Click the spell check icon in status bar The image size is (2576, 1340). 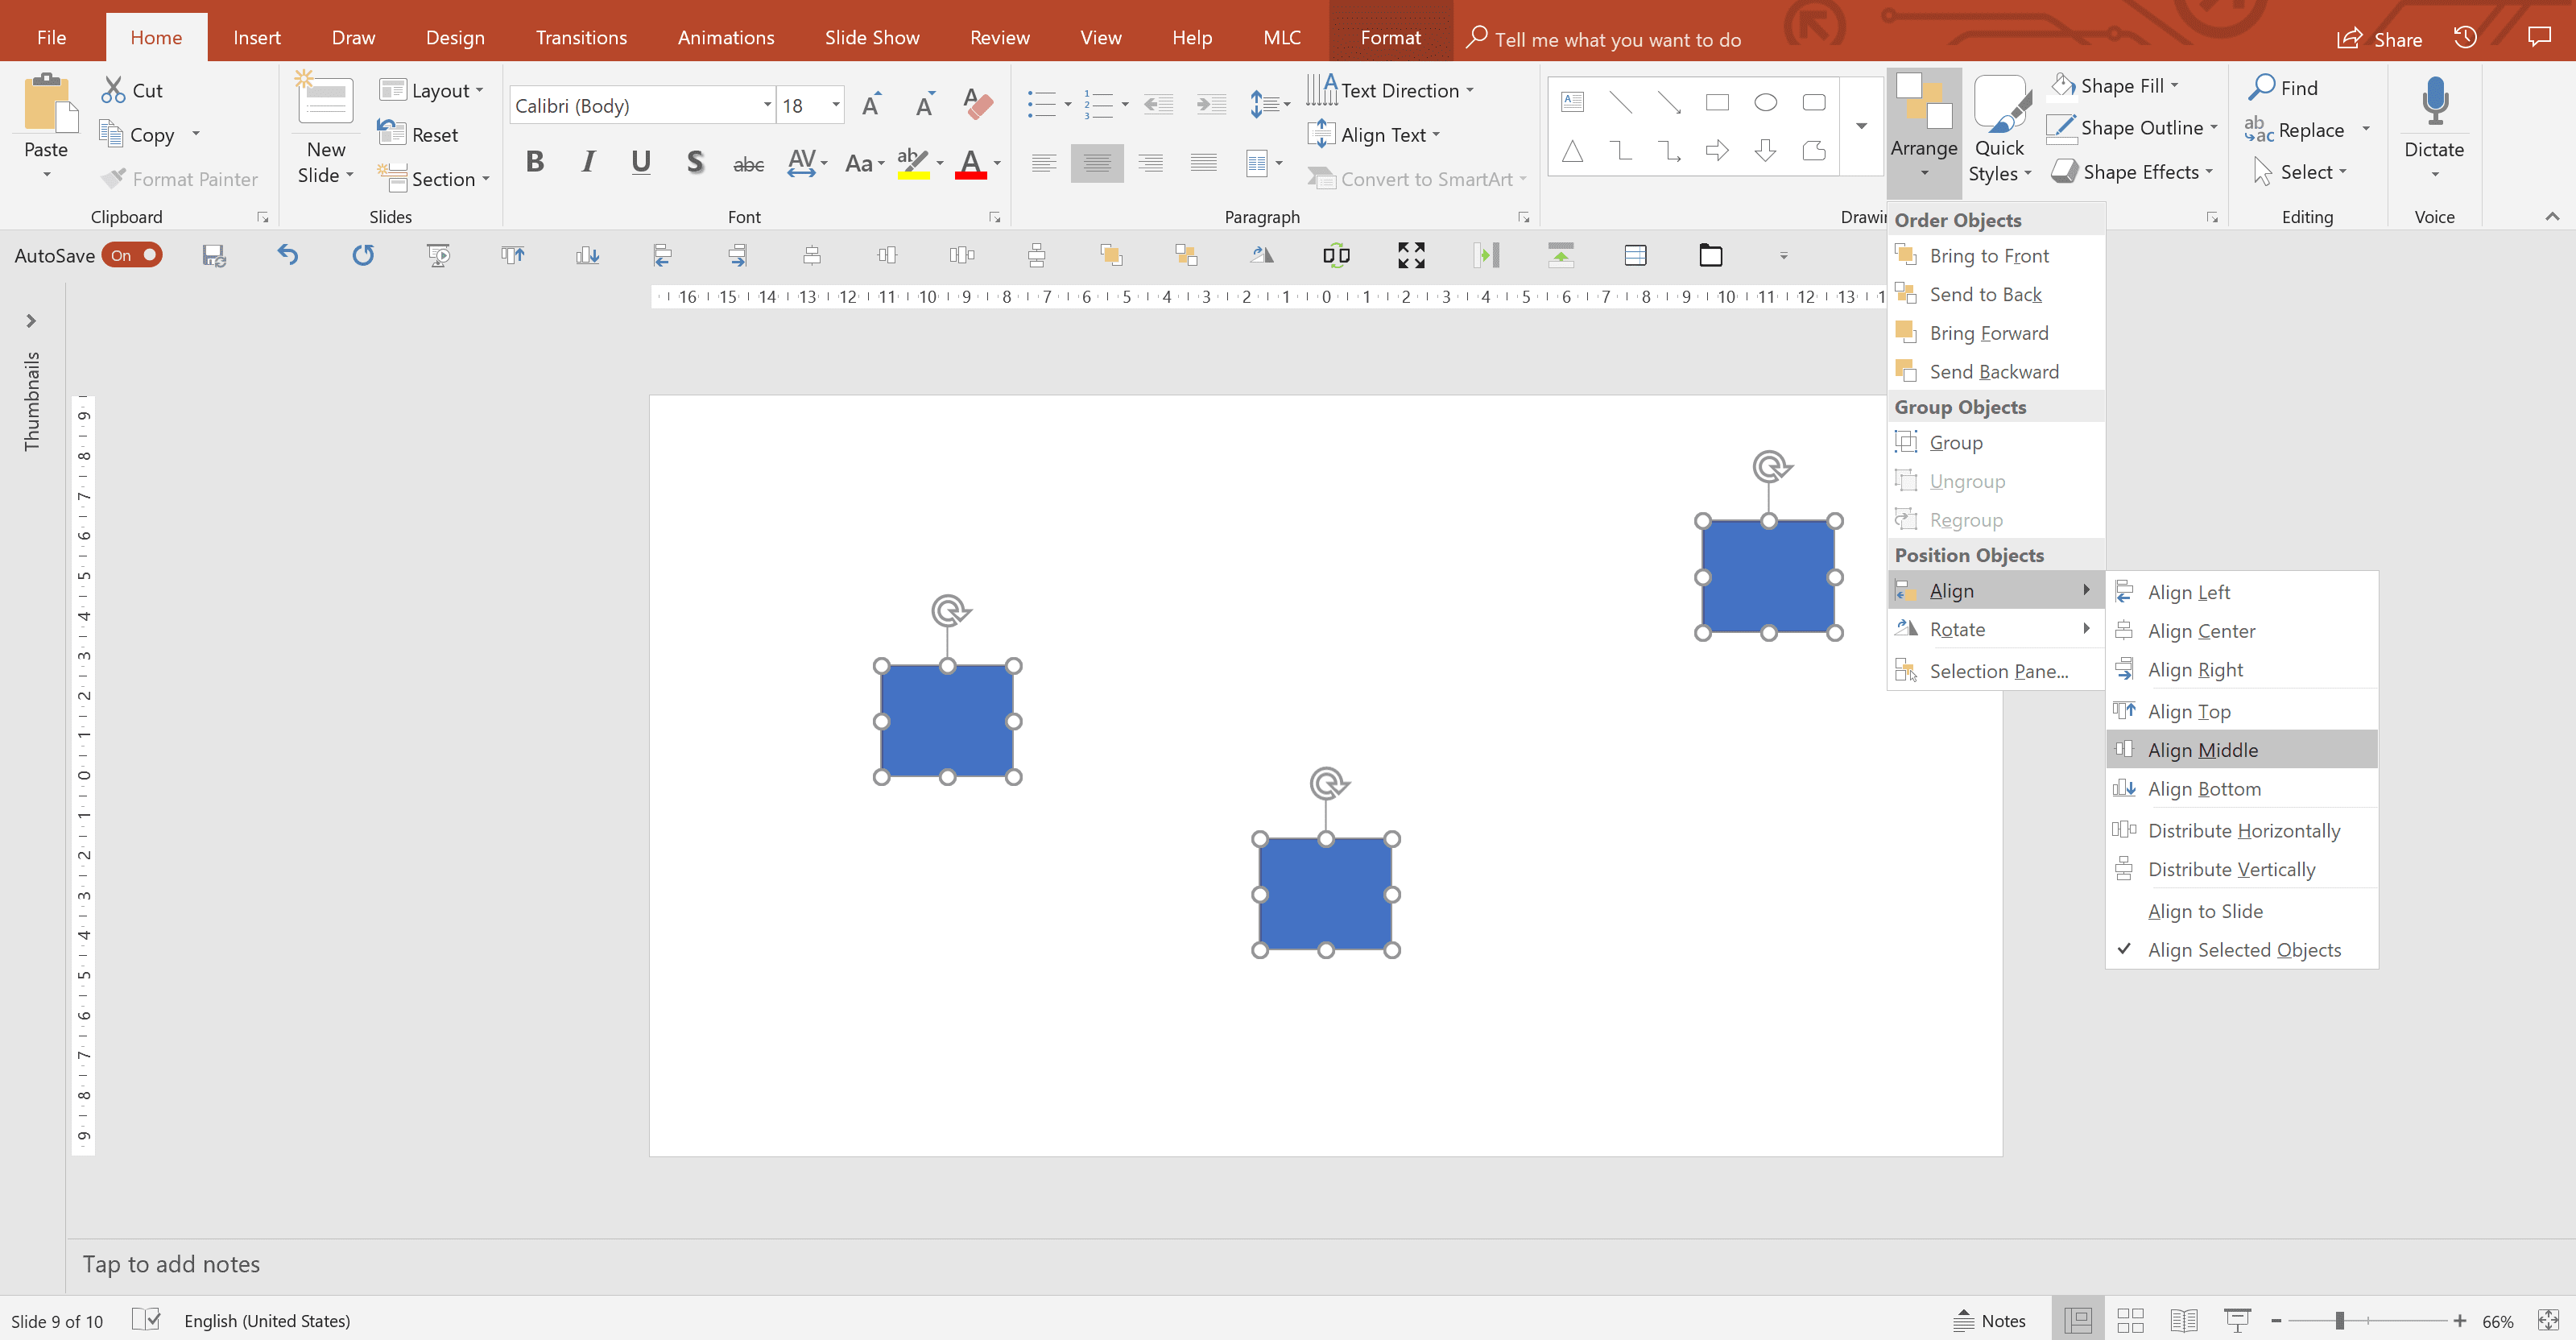[146, 1320]
